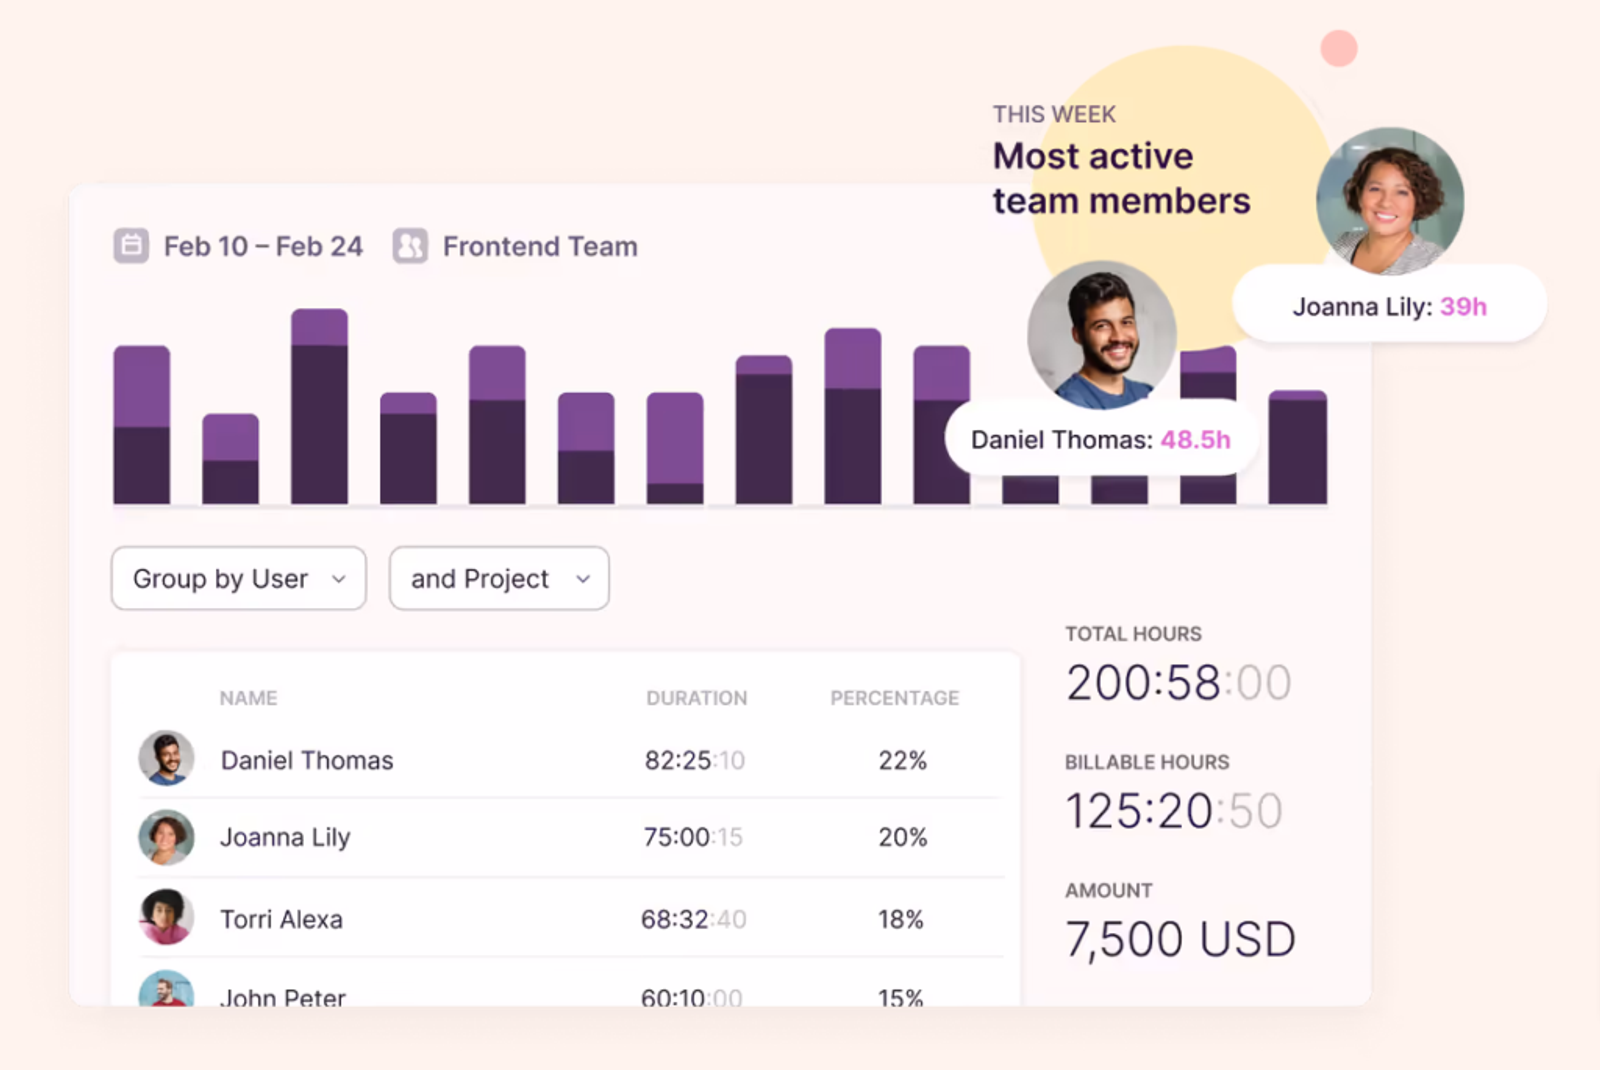Click Joanna Lily's avatar in the table
The width and height of the screenshot is (1600, 1070).
166,837
